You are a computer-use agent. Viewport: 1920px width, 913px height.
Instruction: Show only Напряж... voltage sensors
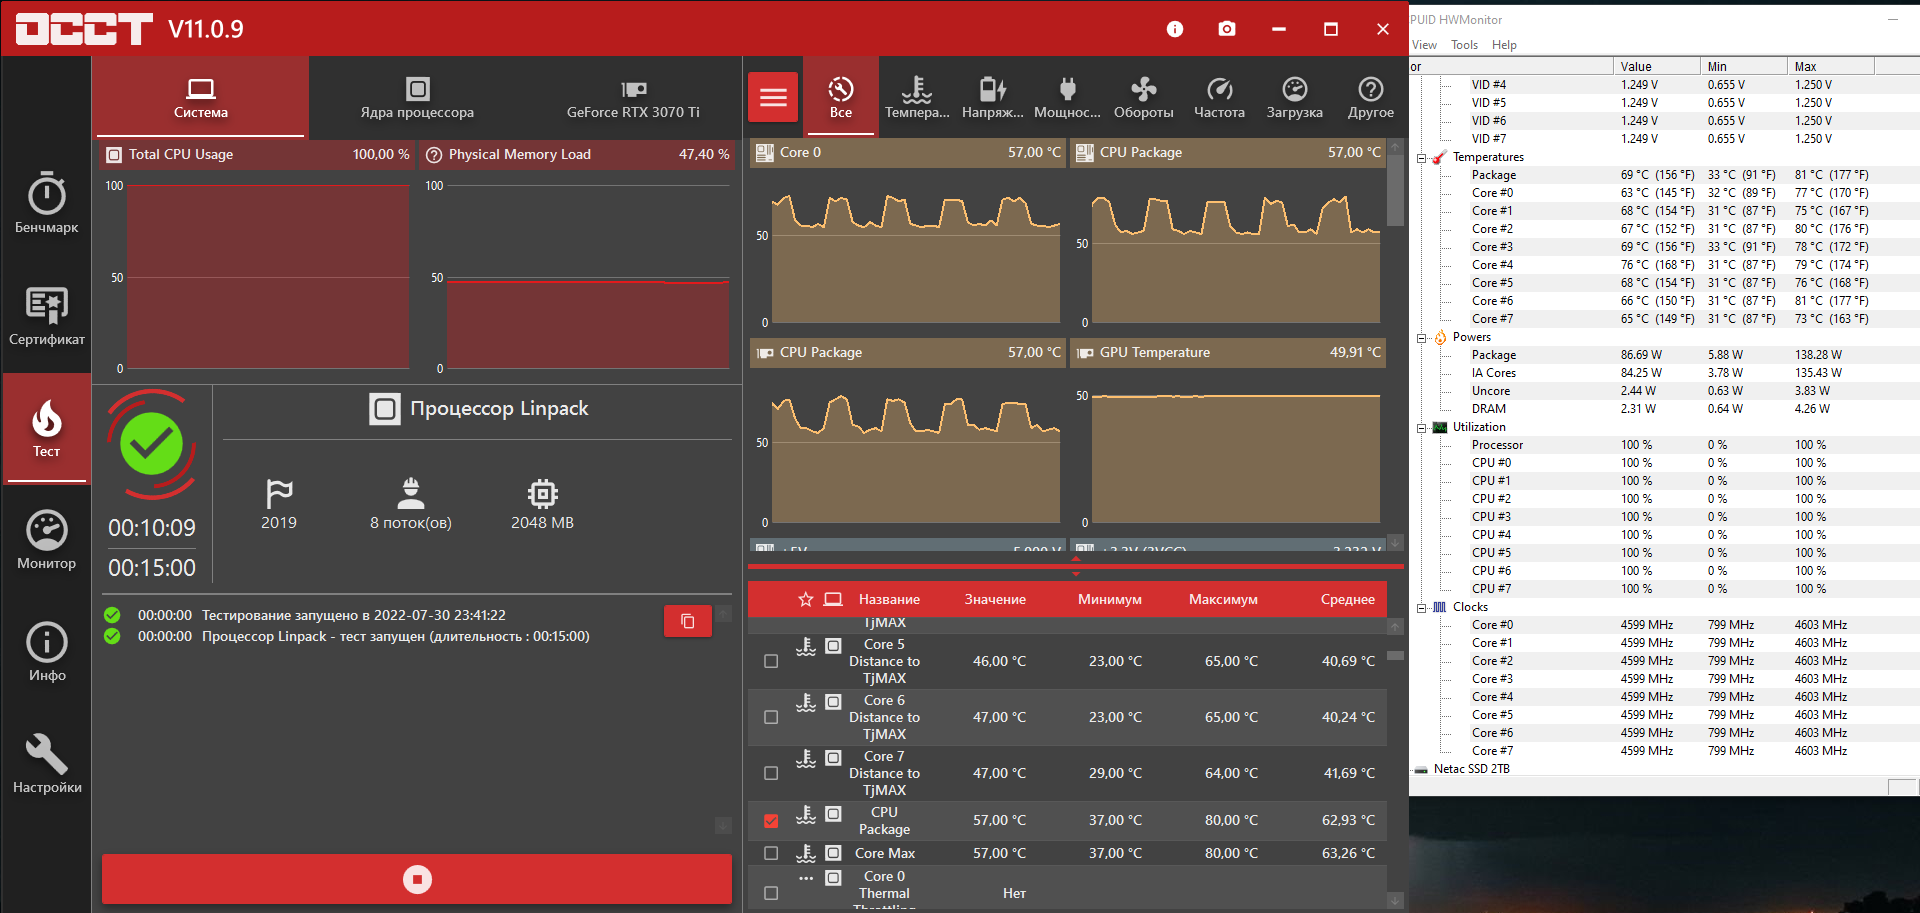coord(993,97)
